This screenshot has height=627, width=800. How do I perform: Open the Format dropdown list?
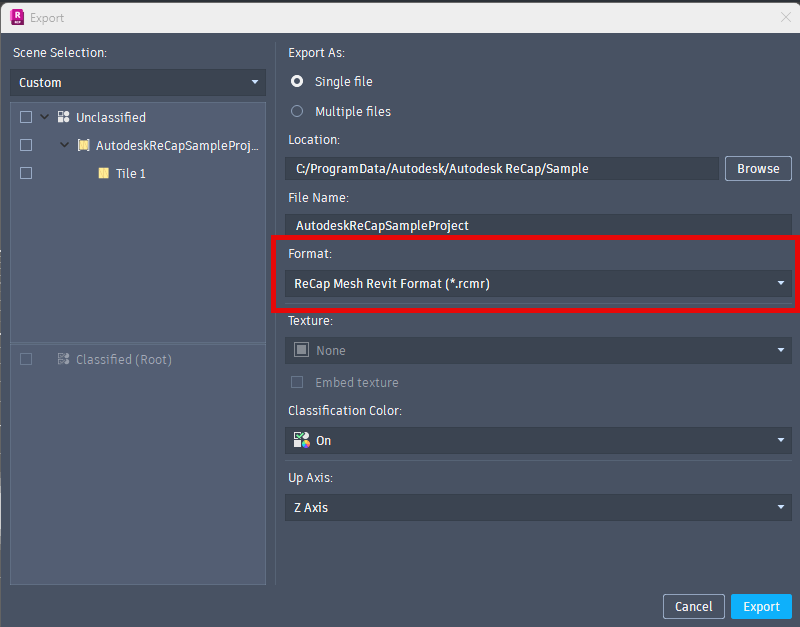[538, 284]
